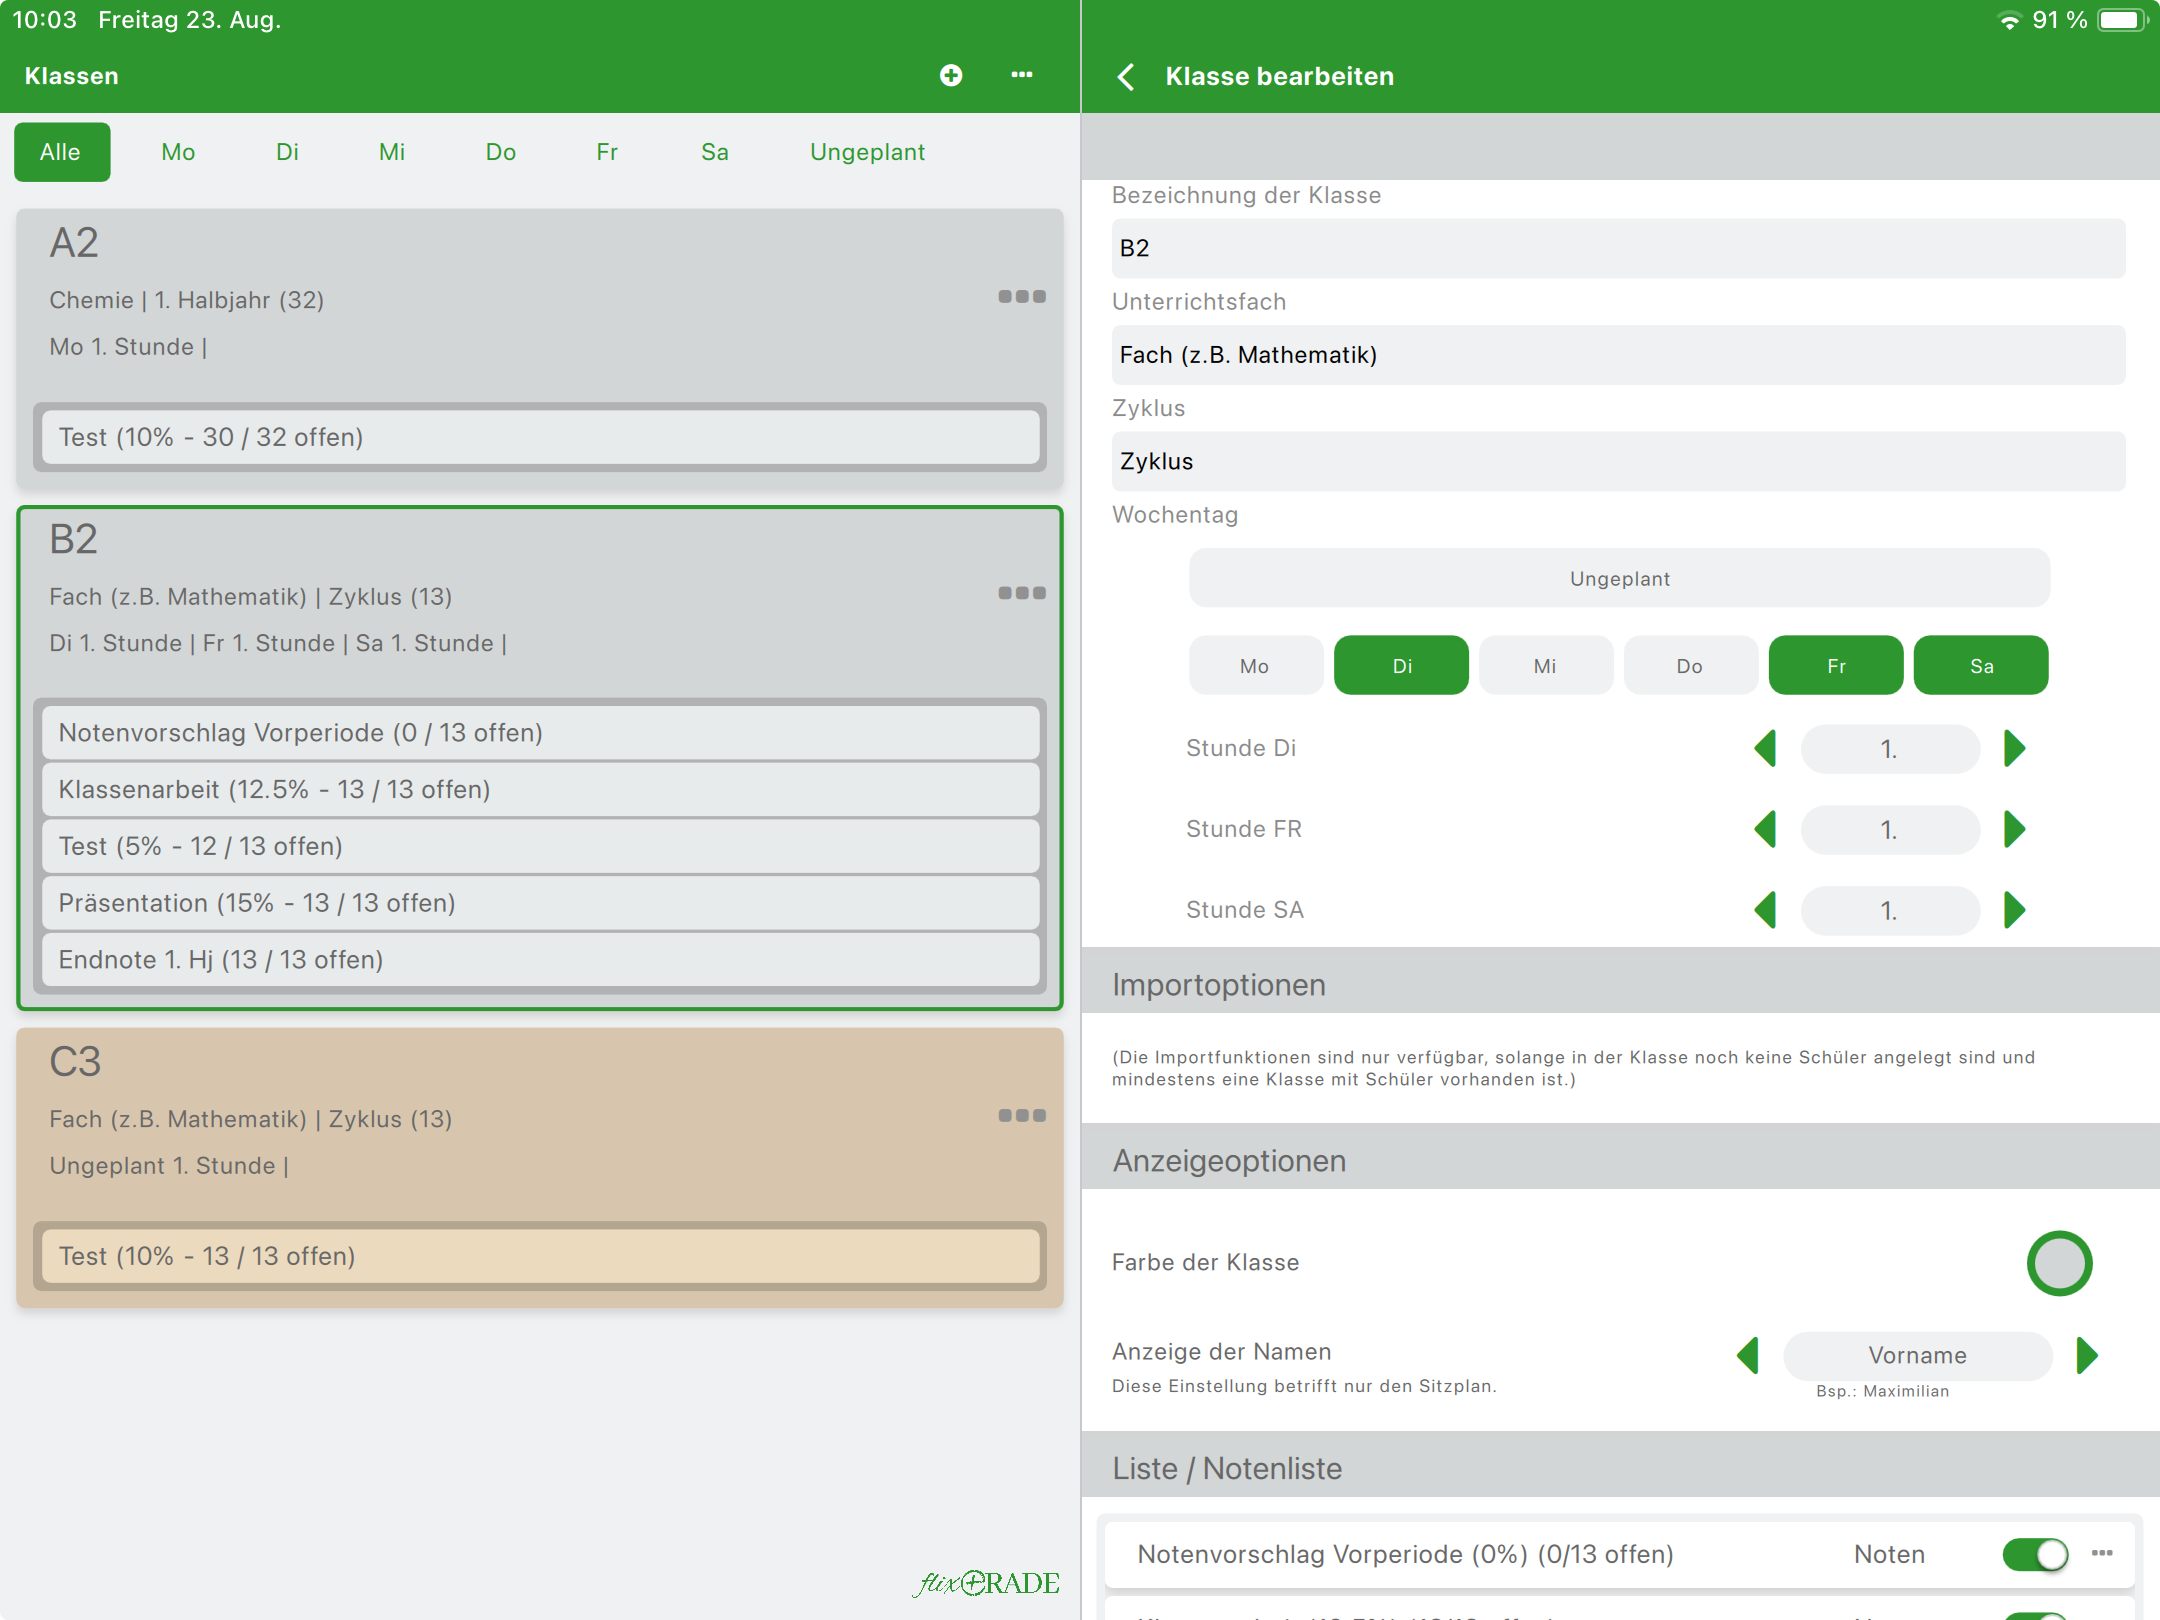Screen dimensions: 2160x1620
Task: Open the Farbe der Klasse color picker
Action: click(2059, 1263)
